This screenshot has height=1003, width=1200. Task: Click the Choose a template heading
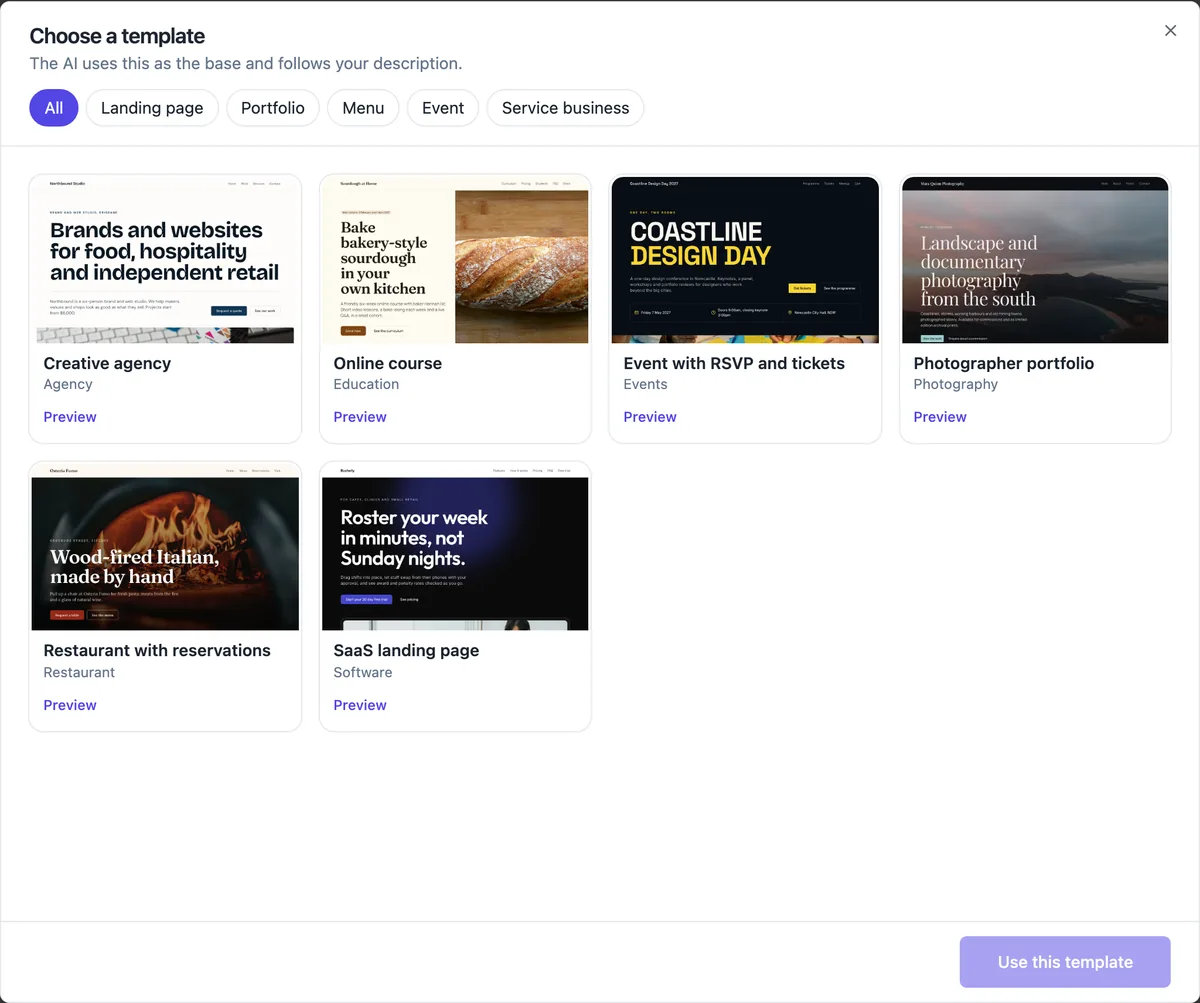click(117, 36)
